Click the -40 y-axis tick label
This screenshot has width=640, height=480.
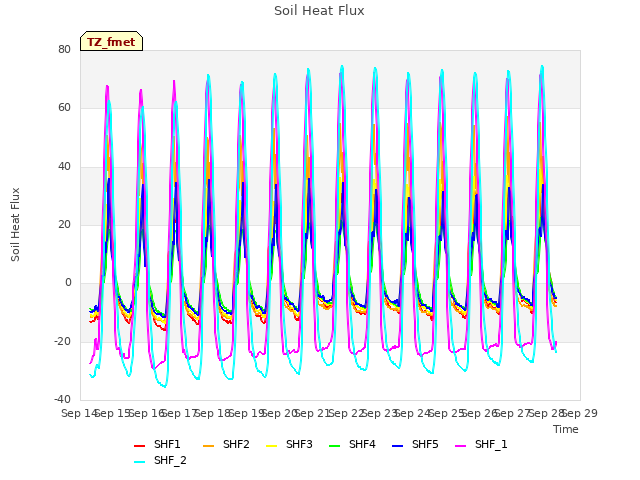pos(62,399)
